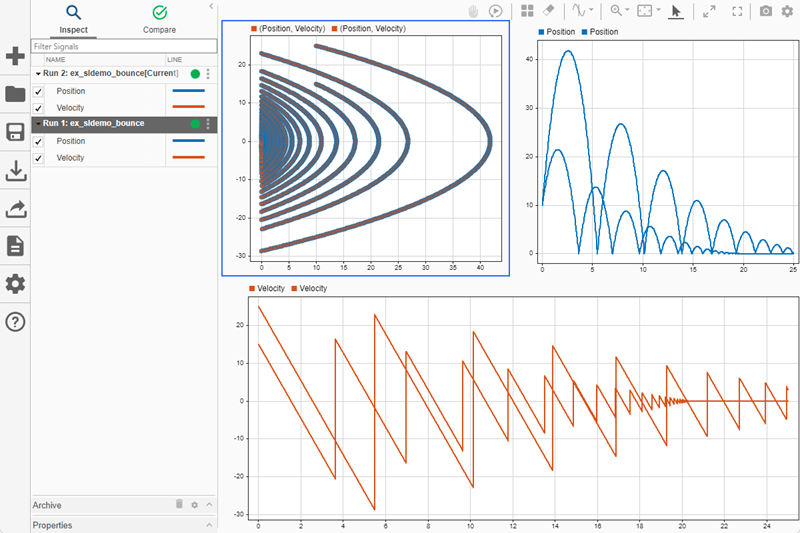This screenshot has width=800, height=533.
Task: Collapse the Run 2 ex_sldemo_bounce tree
Action: click(x=37, y=74)
